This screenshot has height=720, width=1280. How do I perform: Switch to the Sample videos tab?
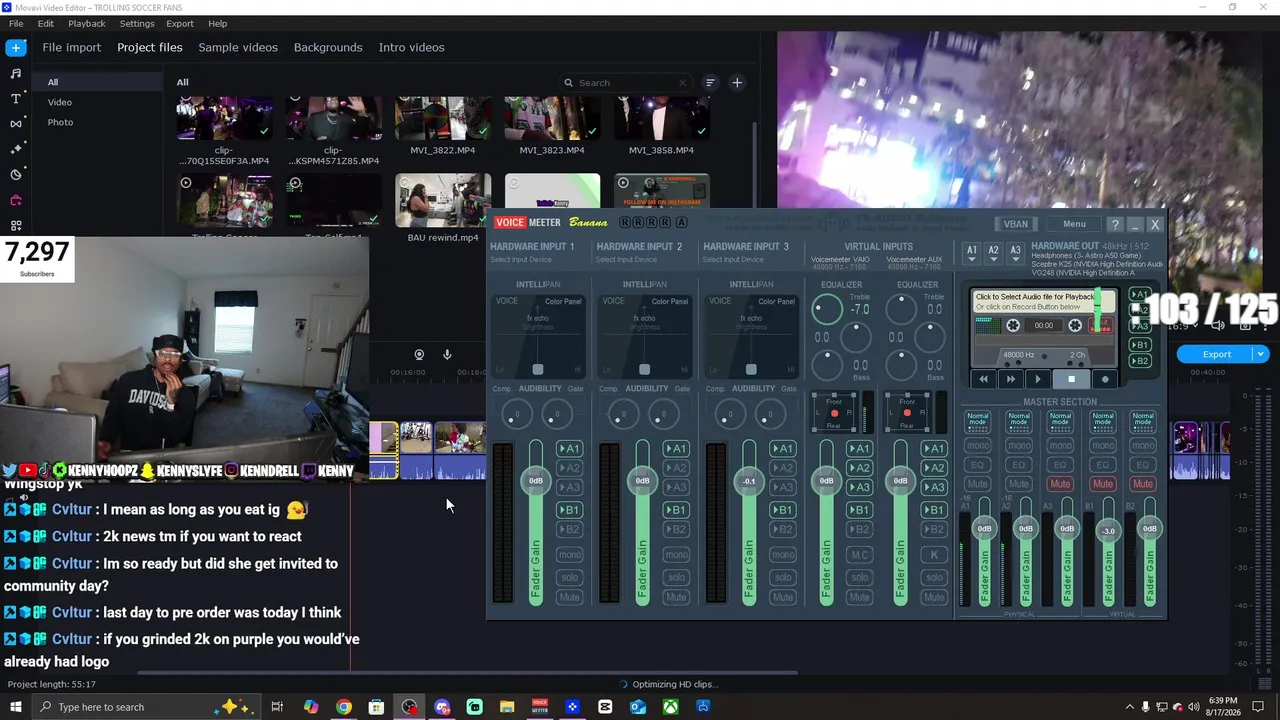pyautogui.click(x=238, y=47)
